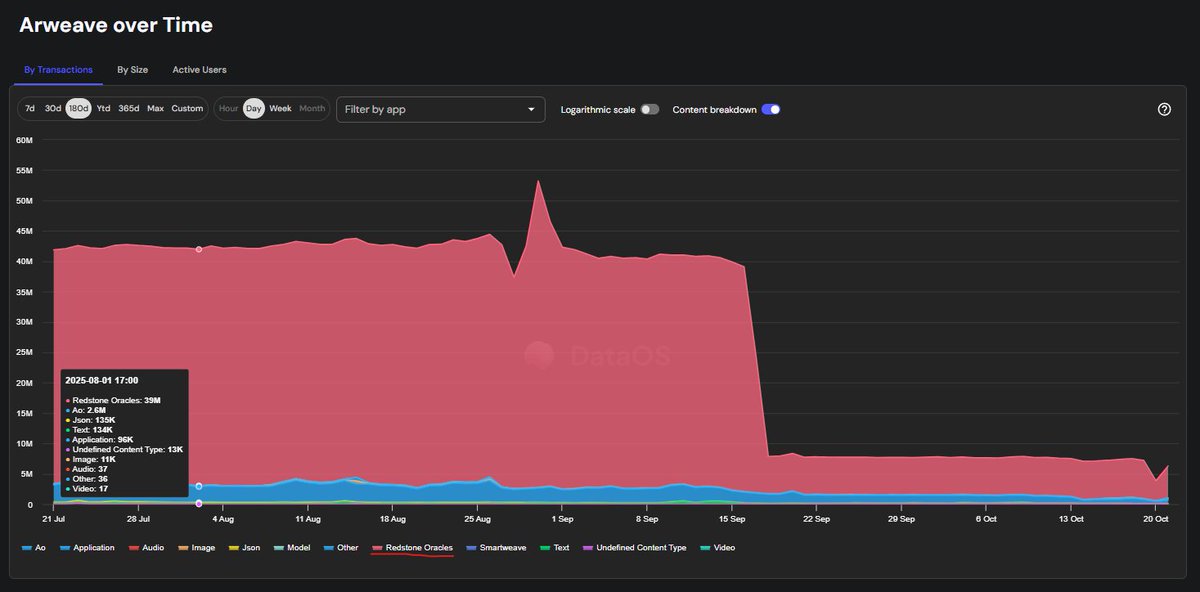Open the Active Users tab
The width and height of the screenshot is (1200, 592).
coord(199,70)
